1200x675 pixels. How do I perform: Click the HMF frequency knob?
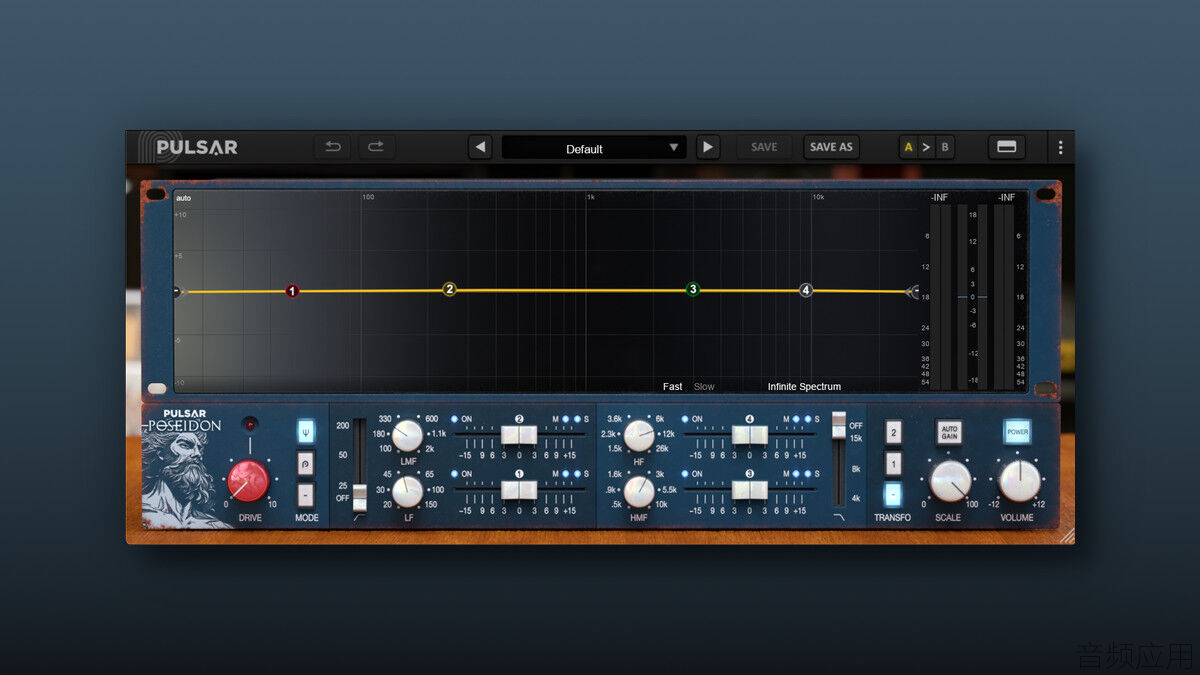click(639, 491)
